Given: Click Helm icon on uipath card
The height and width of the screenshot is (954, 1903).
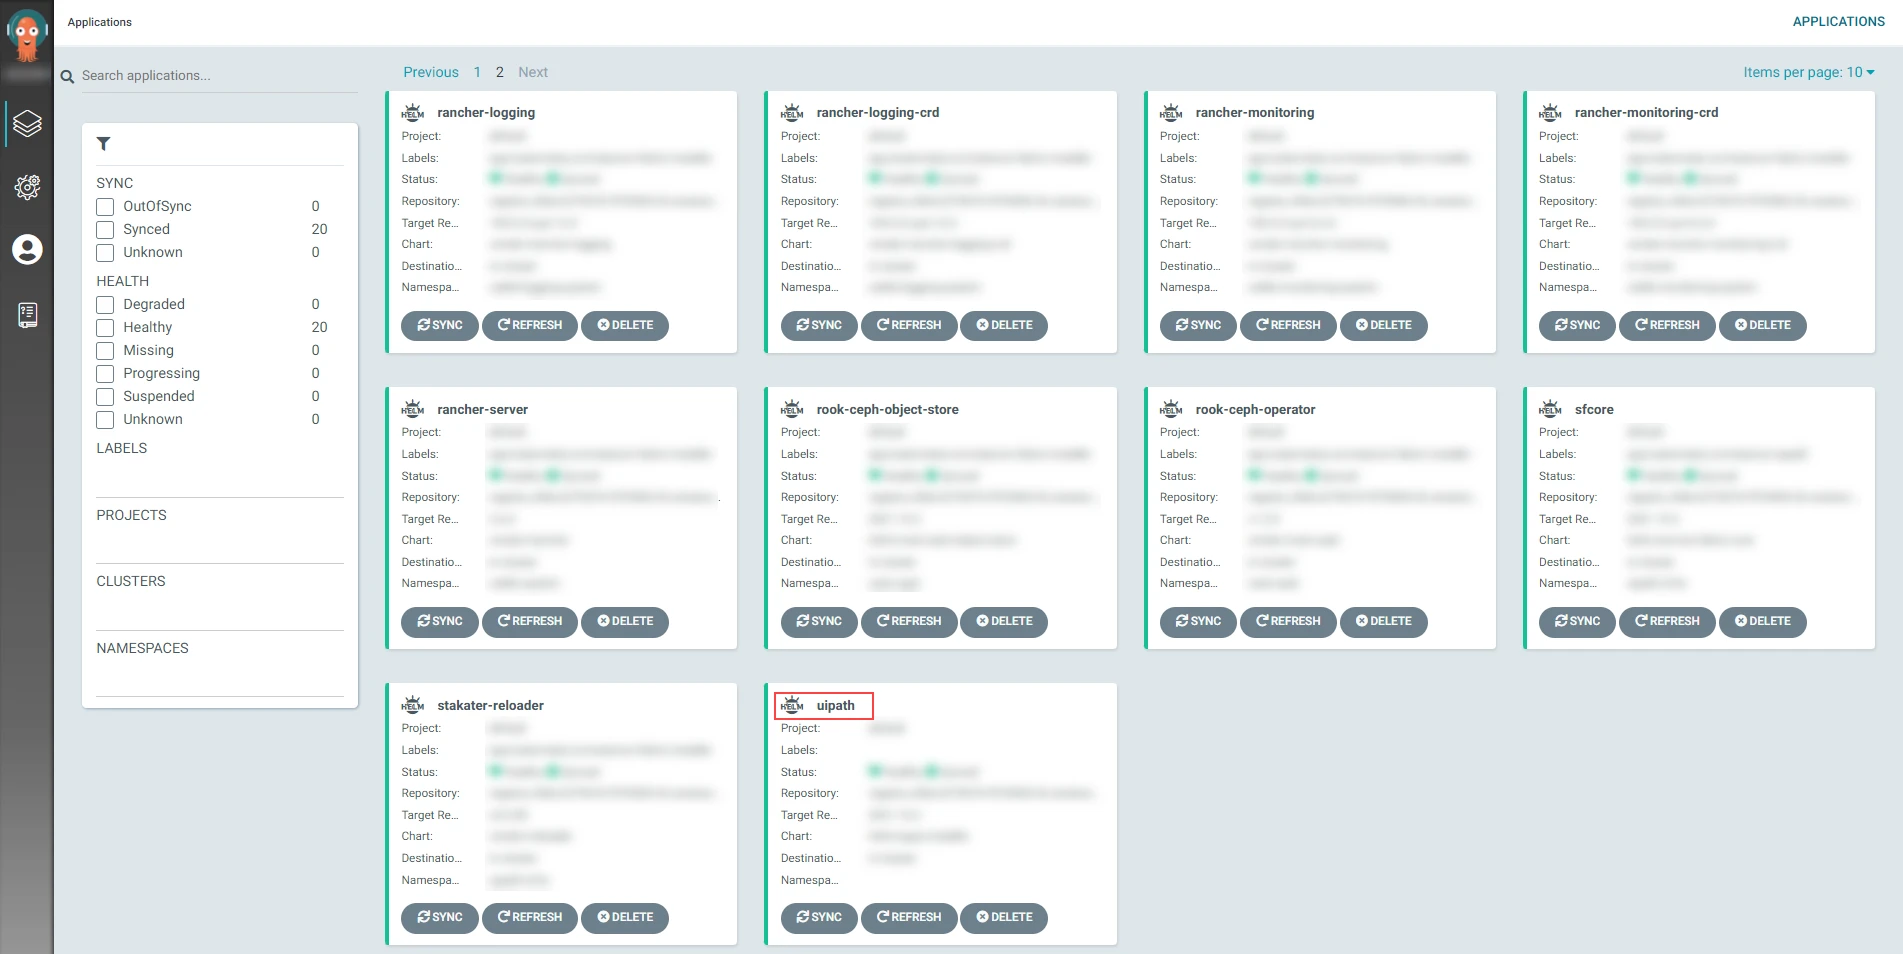Looking at the screenshot, I should [791, 705].
